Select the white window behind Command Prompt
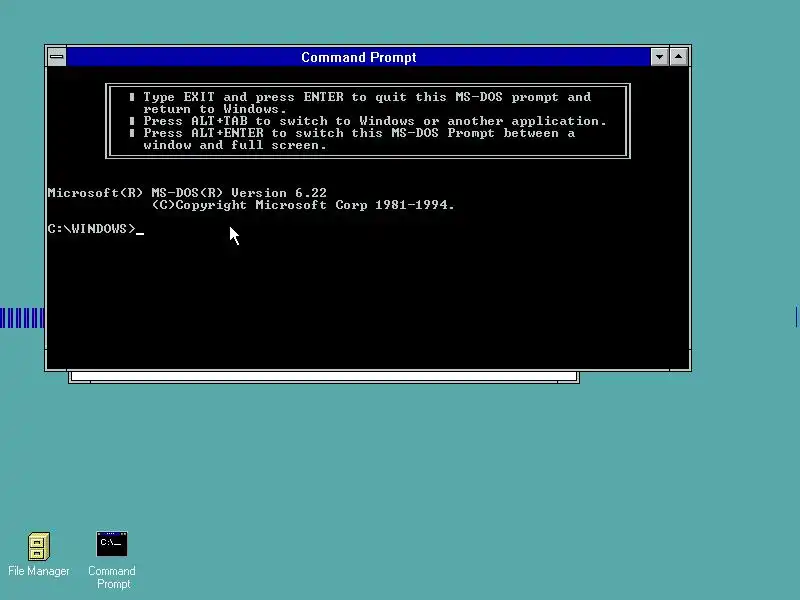The height and width of the screenshot is (600, 800). pos(324,378)
